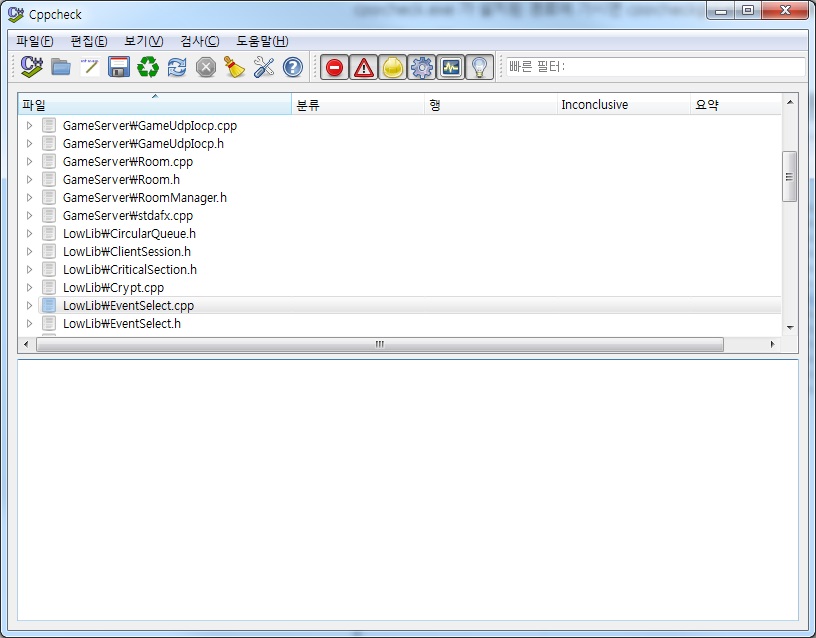The image size is (816, 638).
Task: Click the file icon beside CircularQueue.h
Action: pos(49,234)
